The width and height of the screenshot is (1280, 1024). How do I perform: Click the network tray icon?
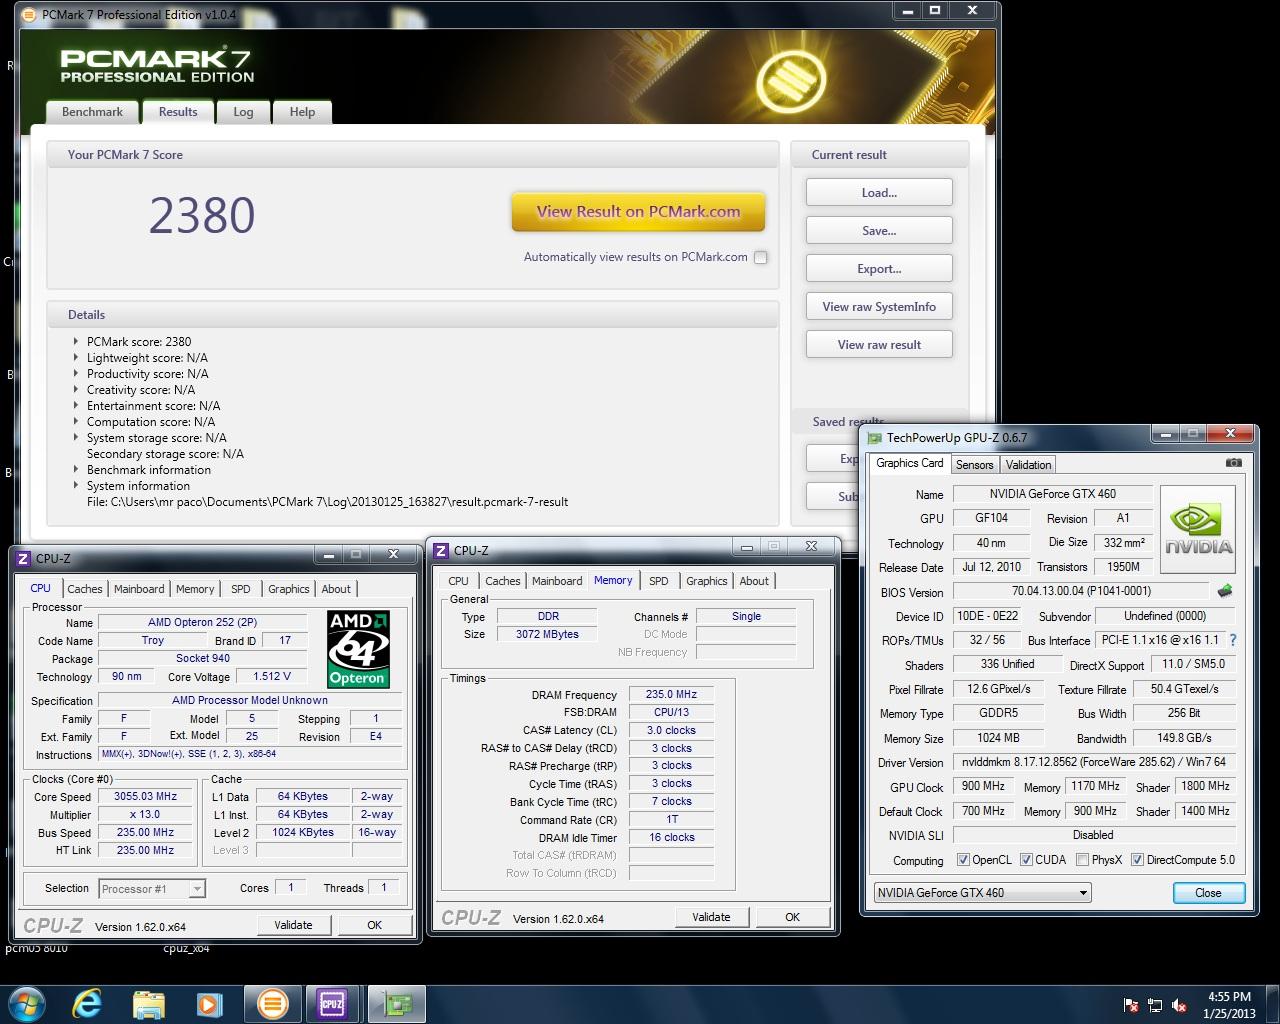click(x=1155, y=1005)
